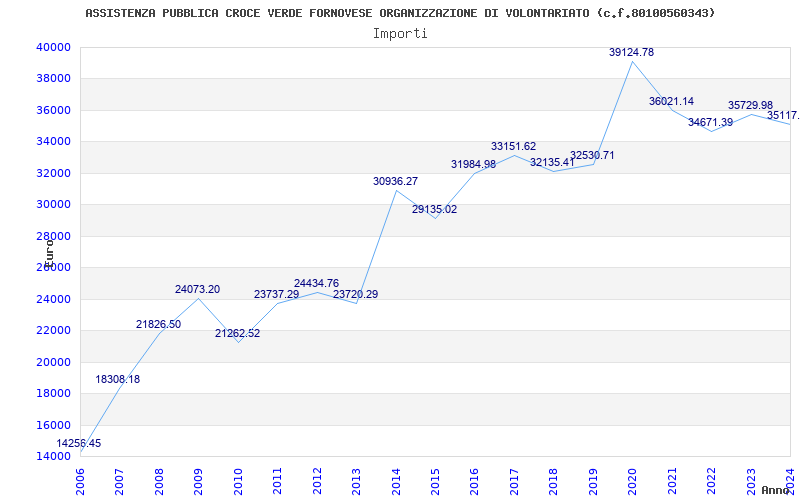800x500 pixels.
Task: Select the x-axis year label 2011
Action: [278, 482]
